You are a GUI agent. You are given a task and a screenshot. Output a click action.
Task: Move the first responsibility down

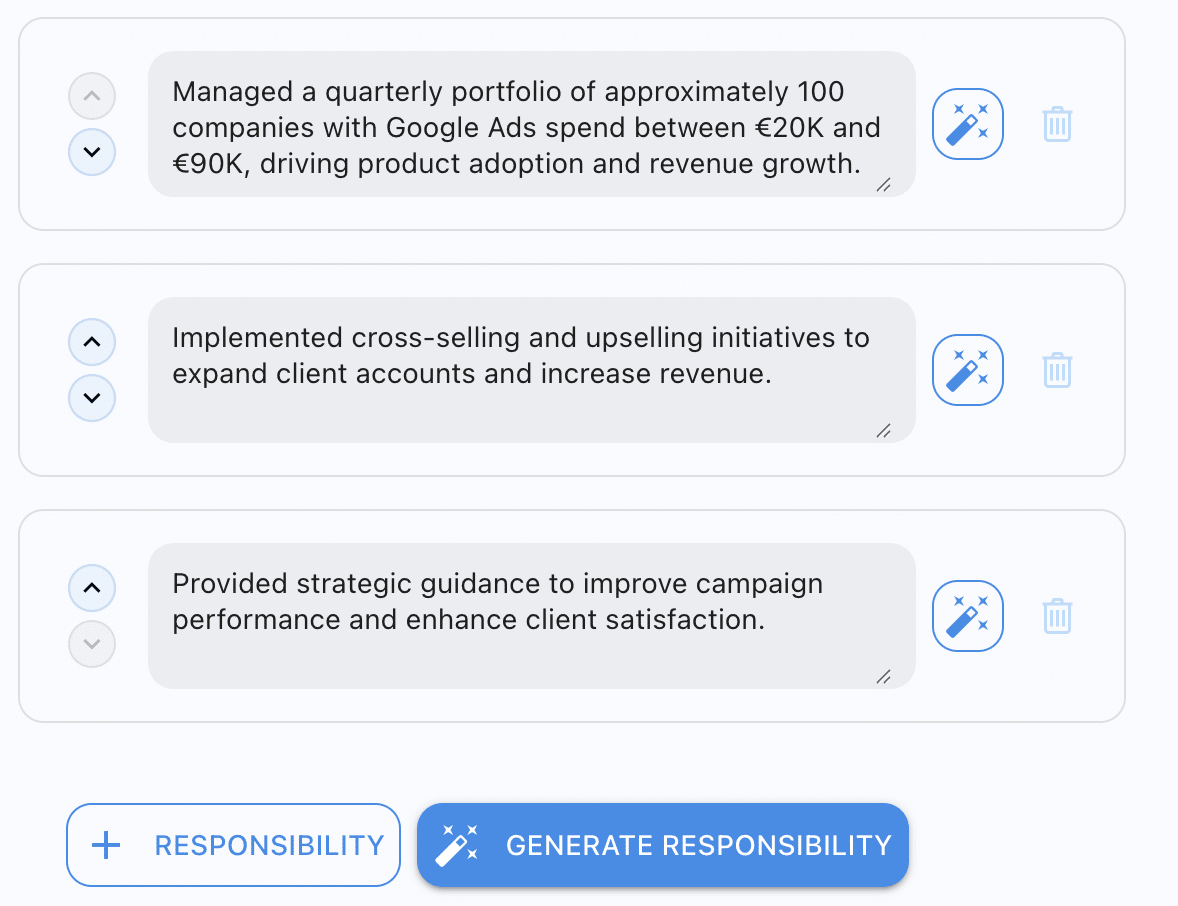(x=91, y=152)
